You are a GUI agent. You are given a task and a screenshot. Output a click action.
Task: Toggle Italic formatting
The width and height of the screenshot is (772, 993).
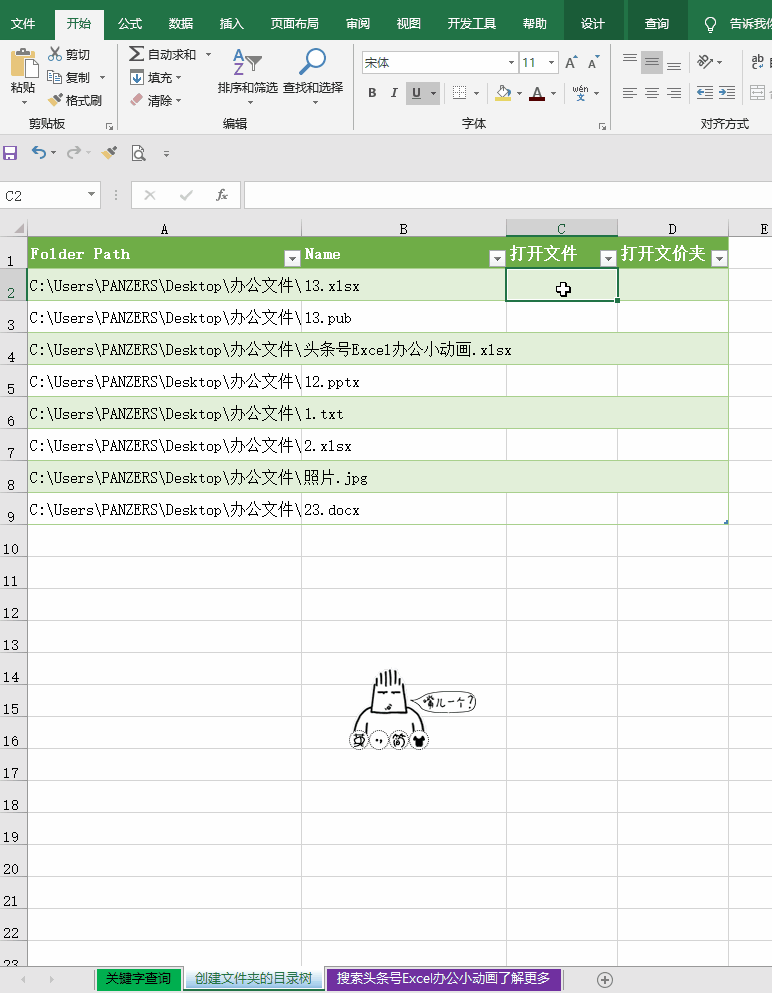pyautogui.click(x=394, y=93)
